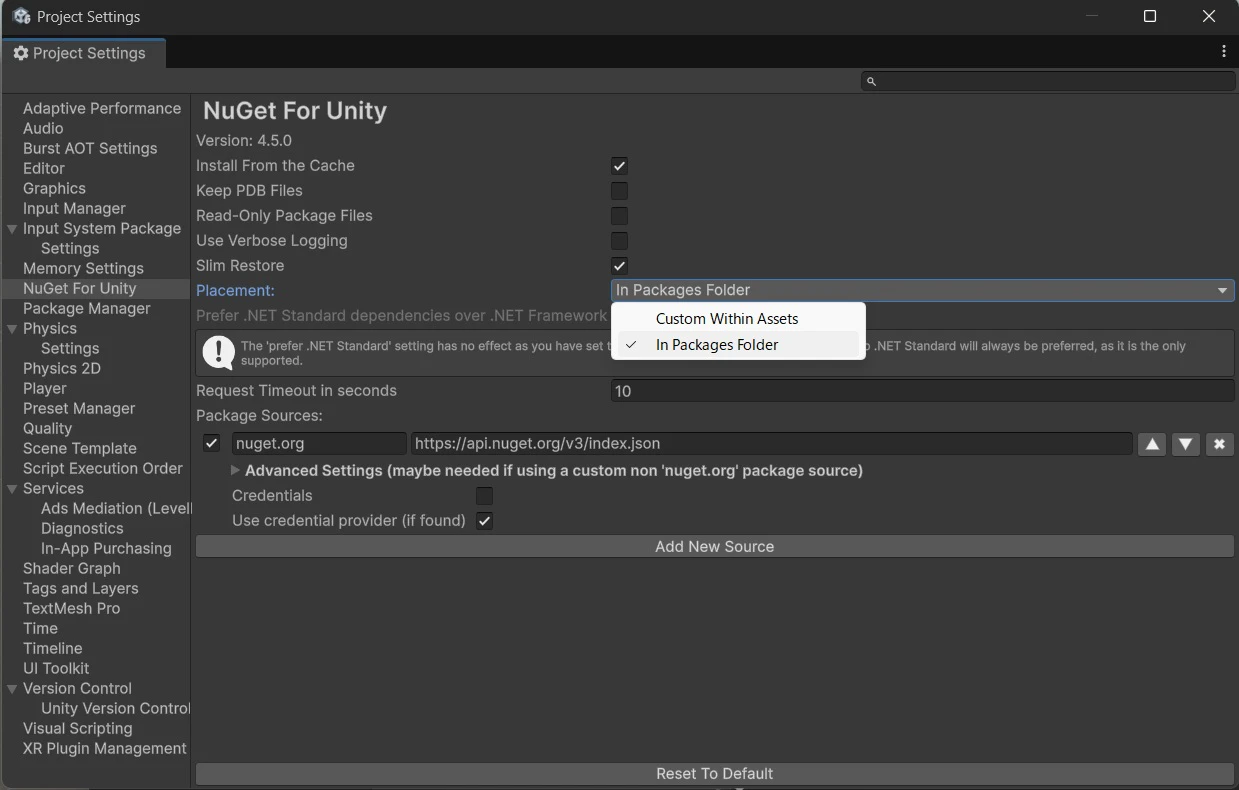This screenshot has width=1239, height=790.
Task: Maximize the Project Settings window
Action: pos(1150,16)
